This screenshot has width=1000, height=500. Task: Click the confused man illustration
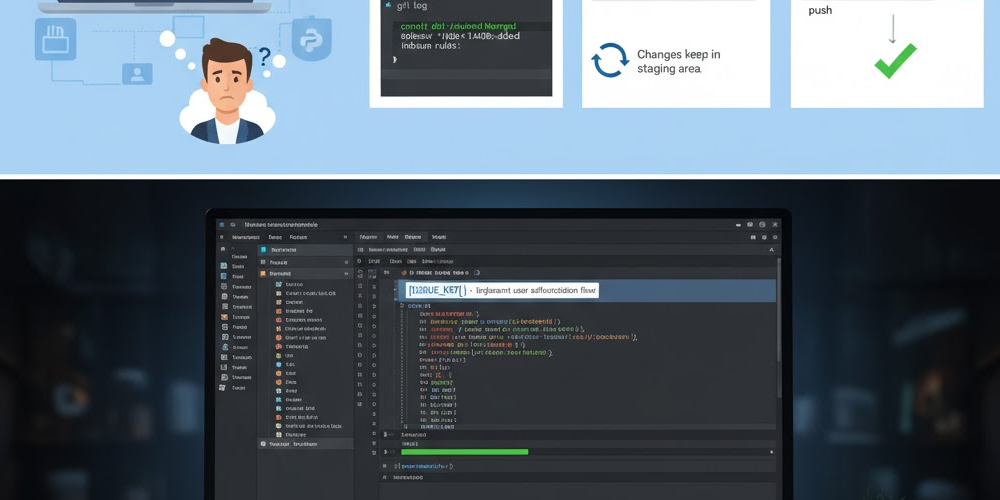click(x=226, y=90)
